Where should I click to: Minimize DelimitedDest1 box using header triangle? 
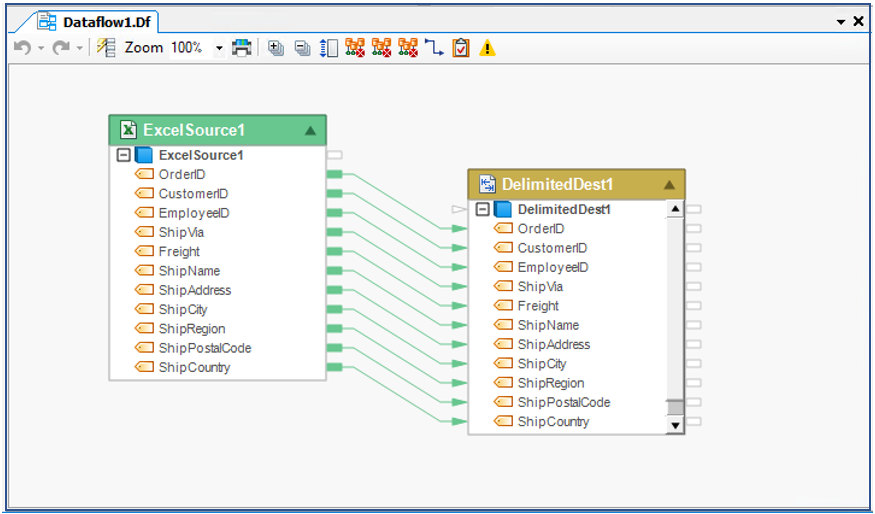point(669,185)
